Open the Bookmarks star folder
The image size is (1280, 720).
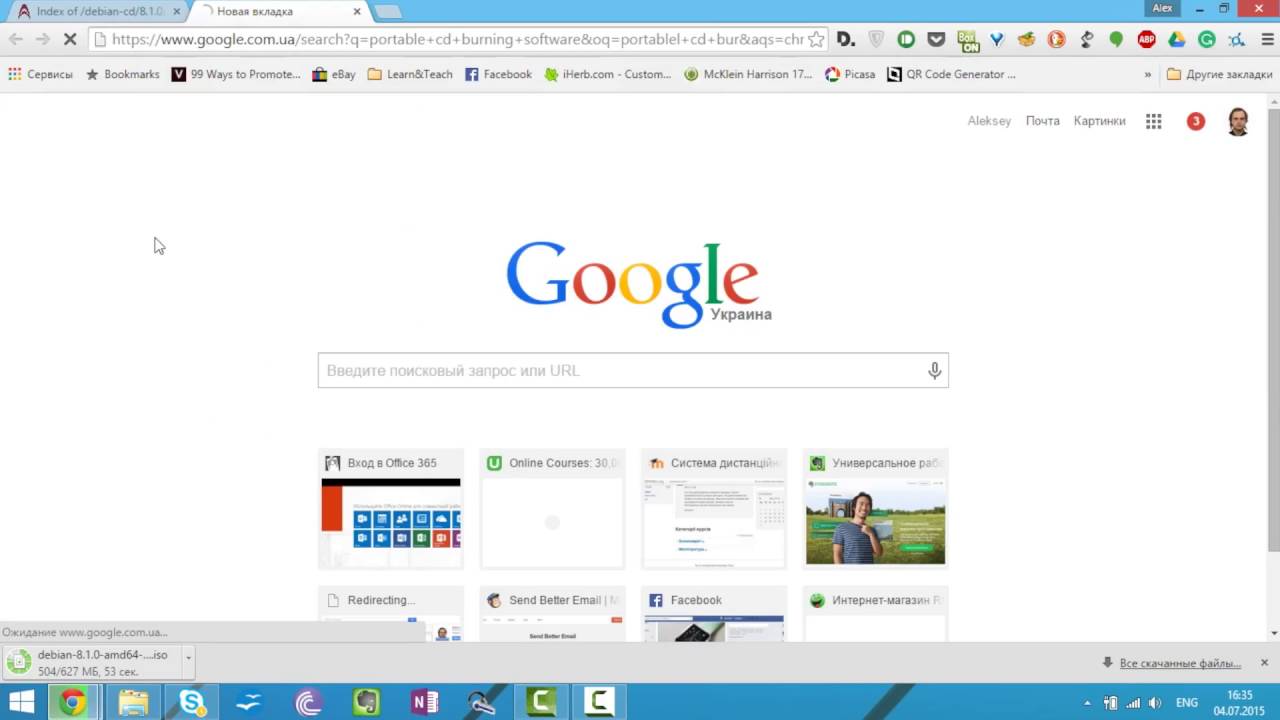coord(122,74)
